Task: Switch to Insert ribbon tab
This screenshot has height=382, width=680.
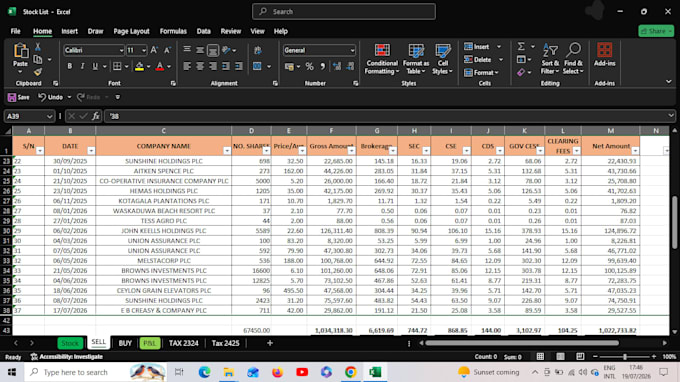Action: click(x=69, y=31)
